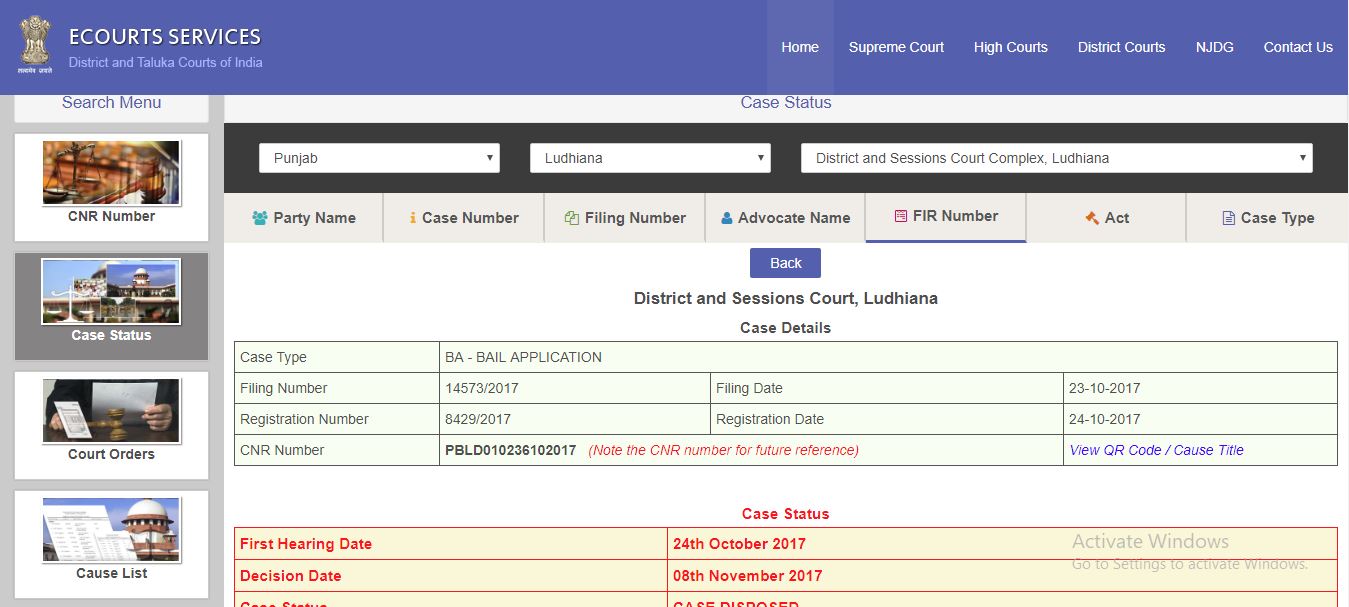Click the Advocate Name person icon
This screenshot has height=607, width=1349.
(x=727, y=218)
